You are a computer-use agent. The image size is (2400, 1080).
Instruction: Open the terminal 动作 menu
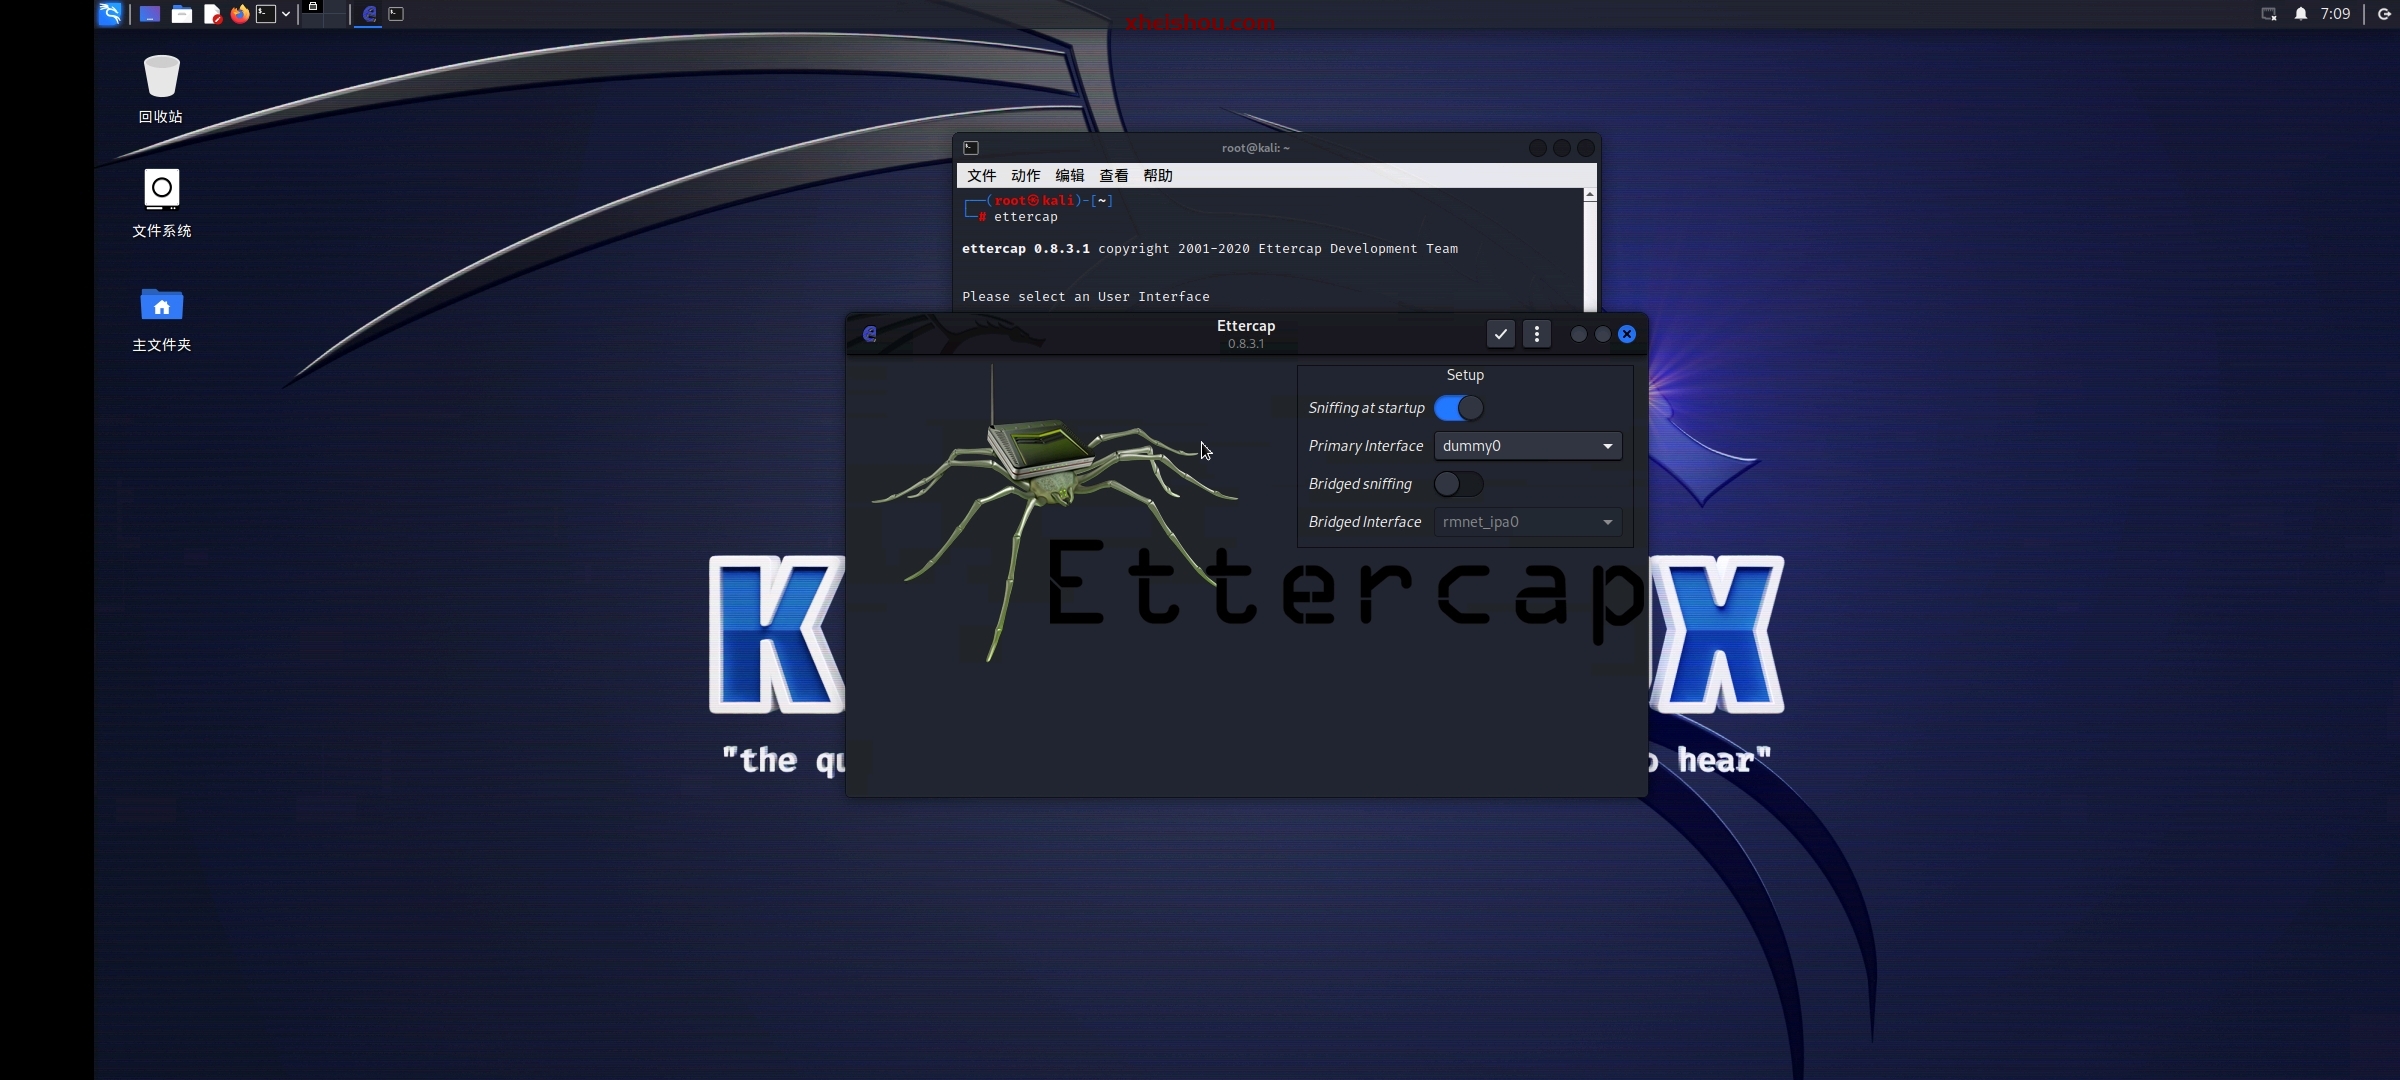[x=1025, y=175]
